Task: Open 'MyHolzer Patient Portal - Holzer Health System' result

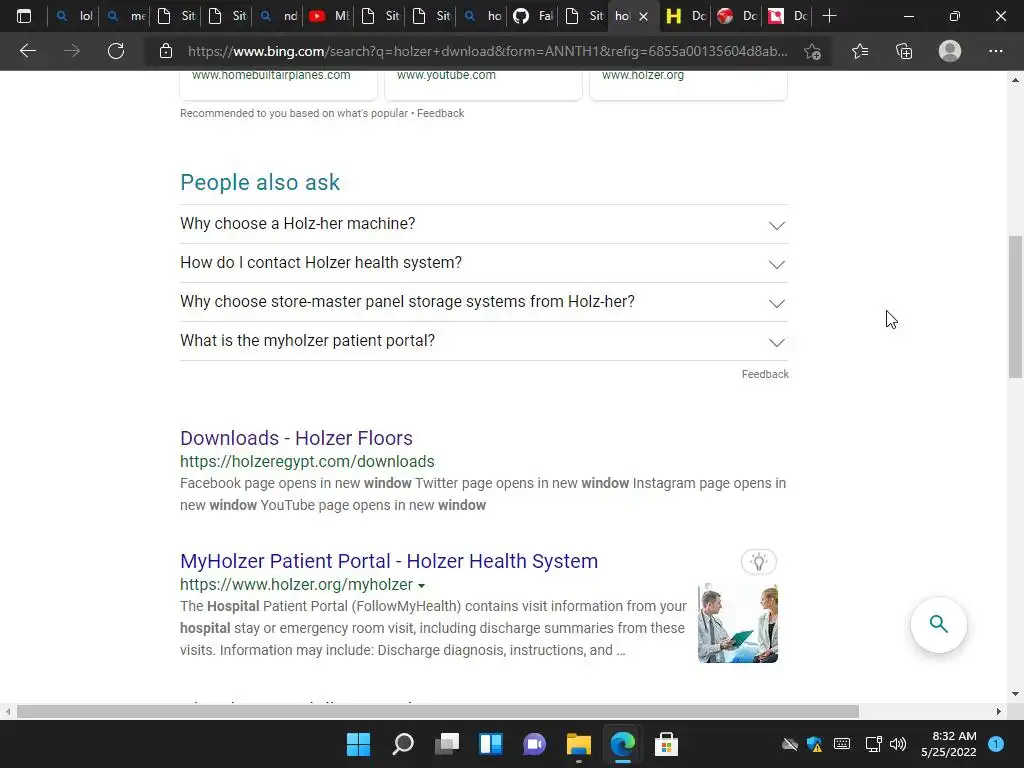Action: (389, 561)
